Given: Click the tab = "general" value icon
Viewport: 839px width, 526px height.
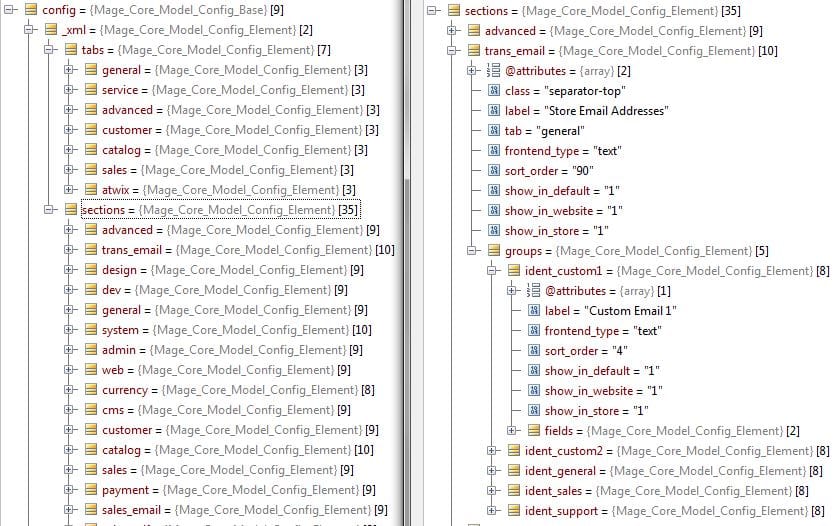Looking at the screenshot, I should point(494,131).
